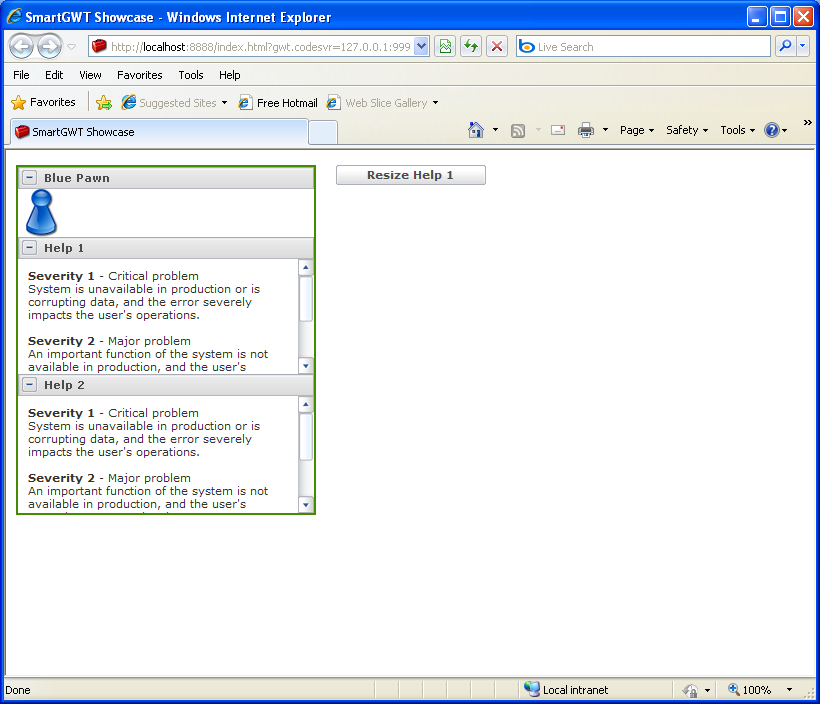The width and height of the screenshot is (820, 704).
Task: Click the search magnifier button
Action: point(785,47)
